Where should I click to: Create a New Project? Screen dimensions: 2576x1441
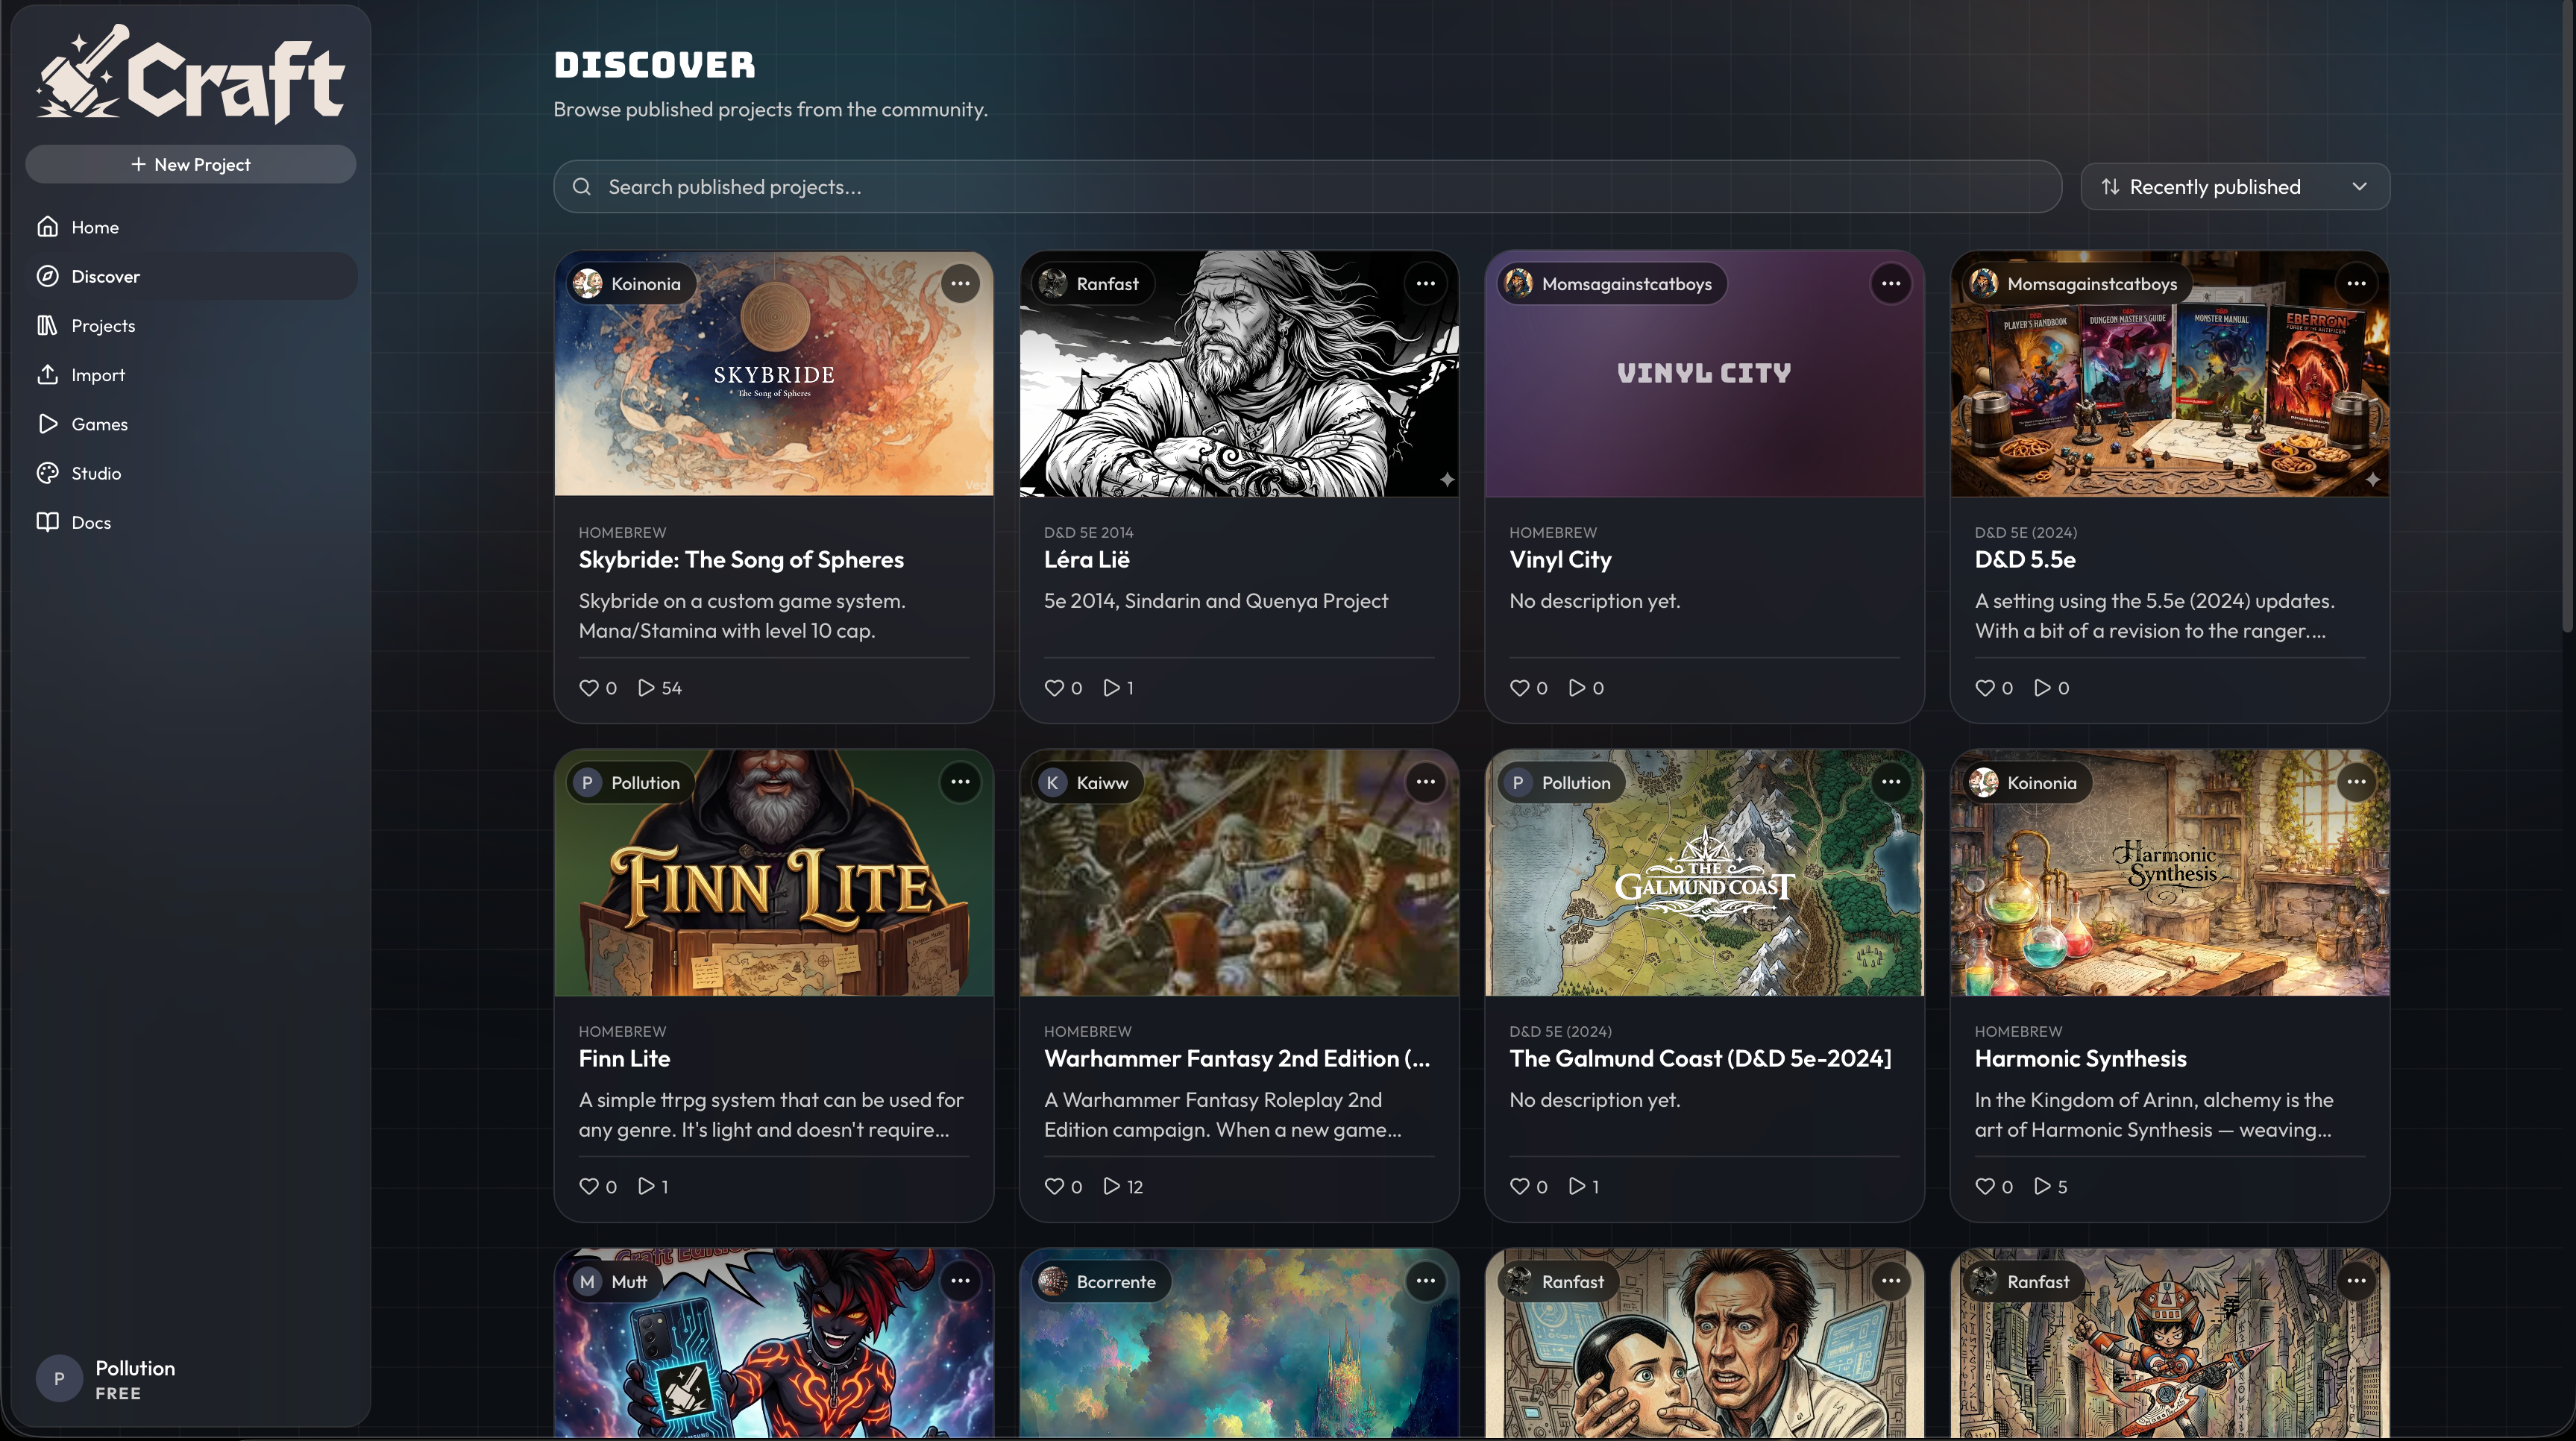(190, 164)
